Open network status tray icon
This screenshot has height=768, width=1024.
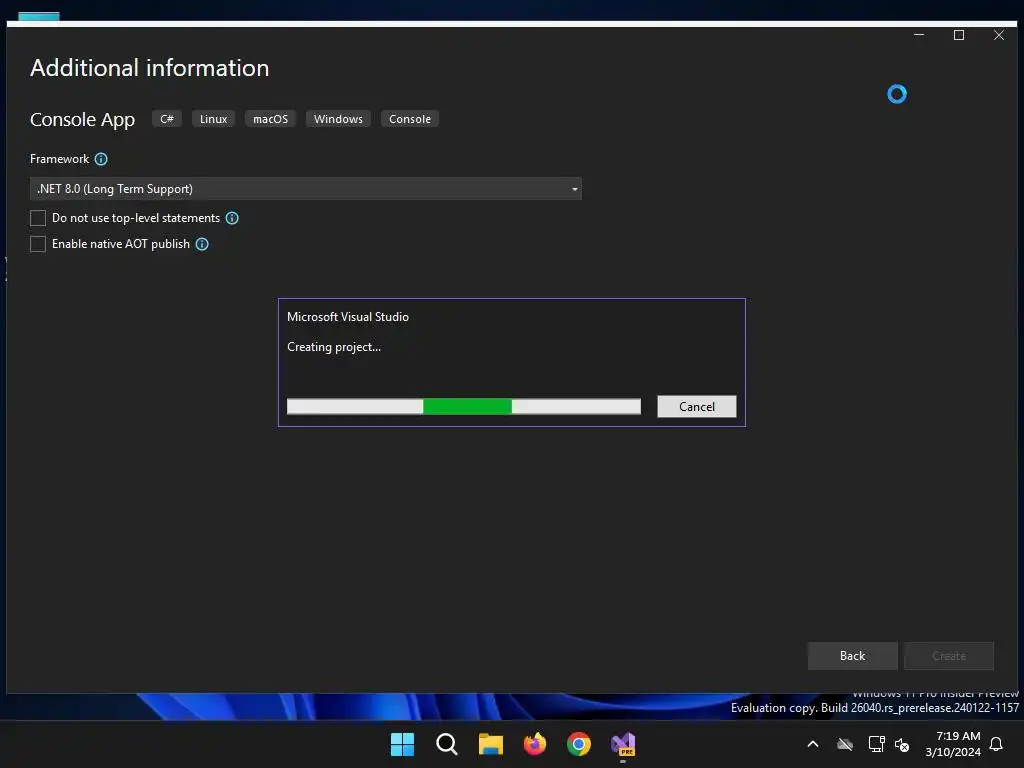[x=876, y=744]
